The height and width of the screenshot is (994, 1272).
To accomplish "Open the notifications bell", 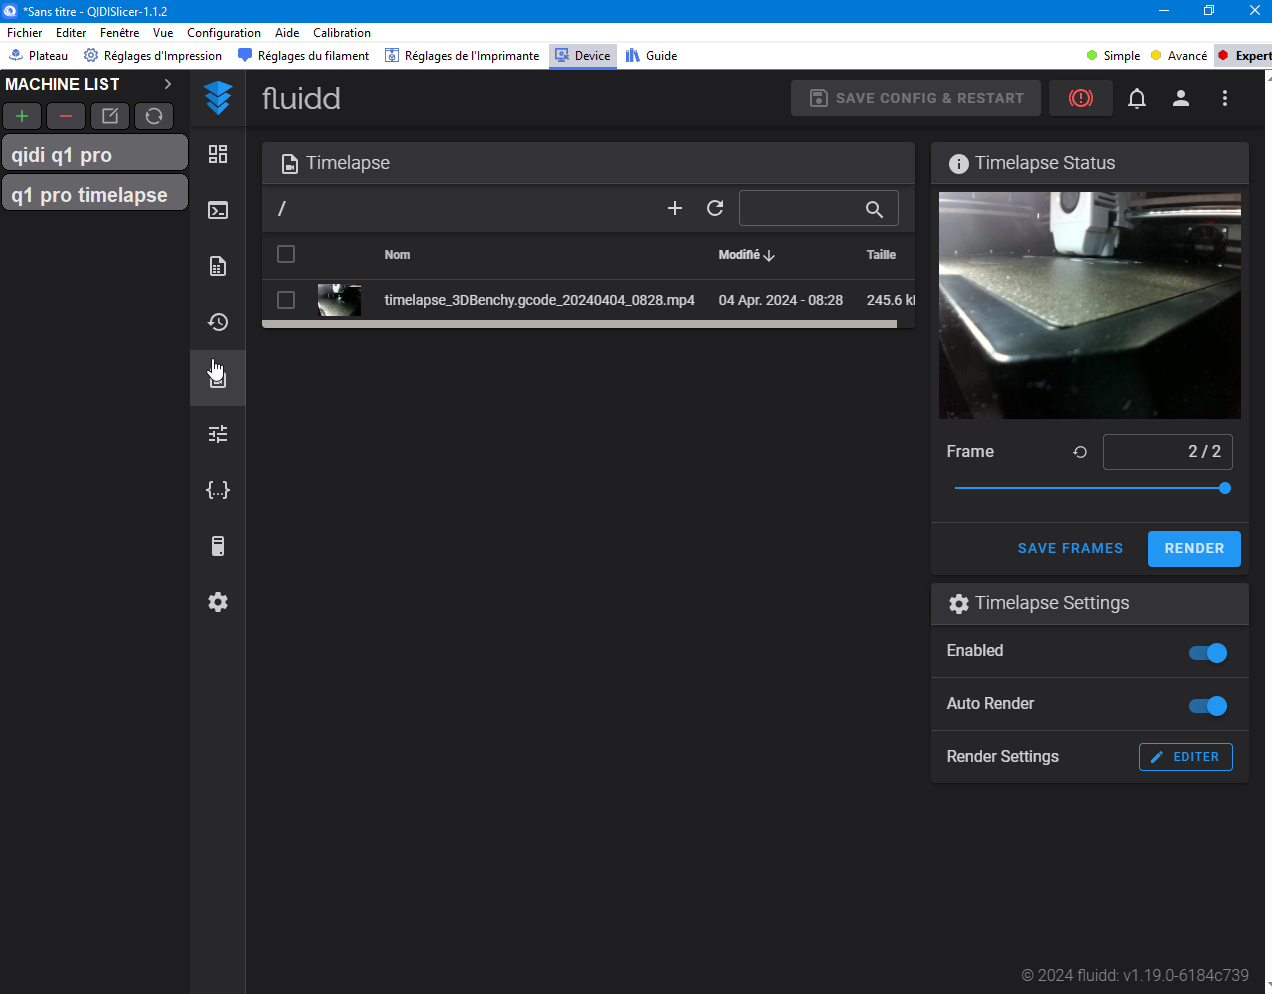I will [x=1137, y=98].
